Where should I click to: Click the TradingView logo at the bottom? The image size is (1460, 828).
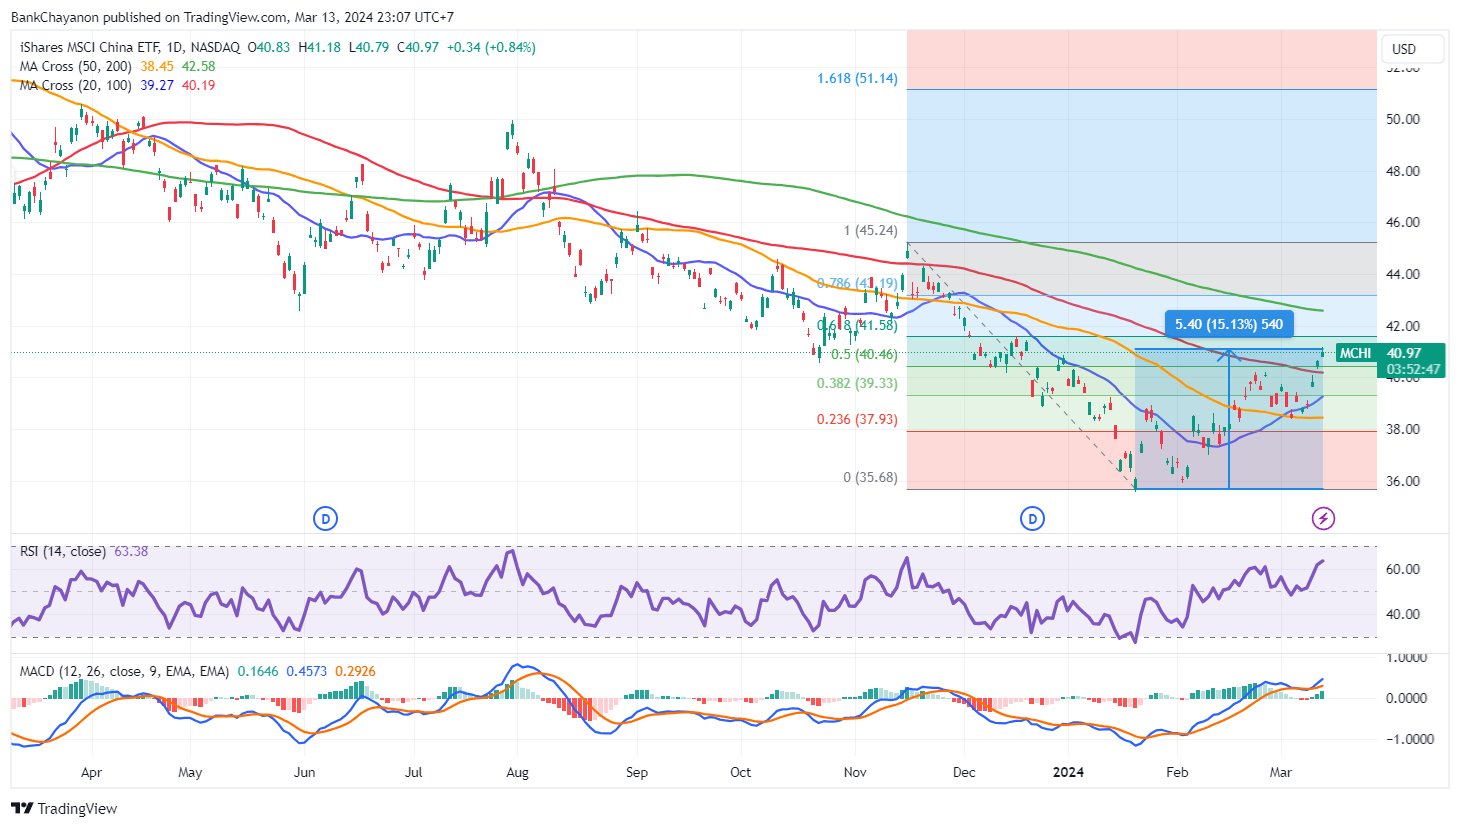[64, 808]
